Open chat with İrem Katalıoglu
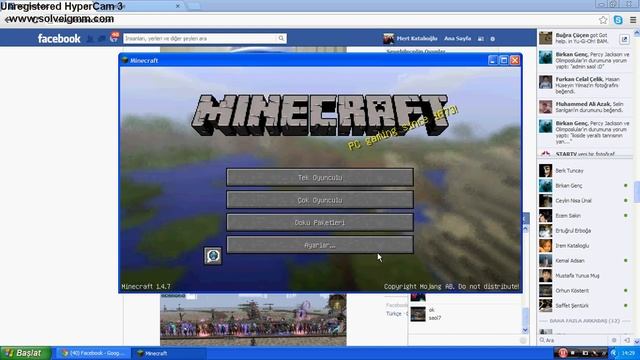The width and height of the screenshot is (640, 360). pos(585,246)
